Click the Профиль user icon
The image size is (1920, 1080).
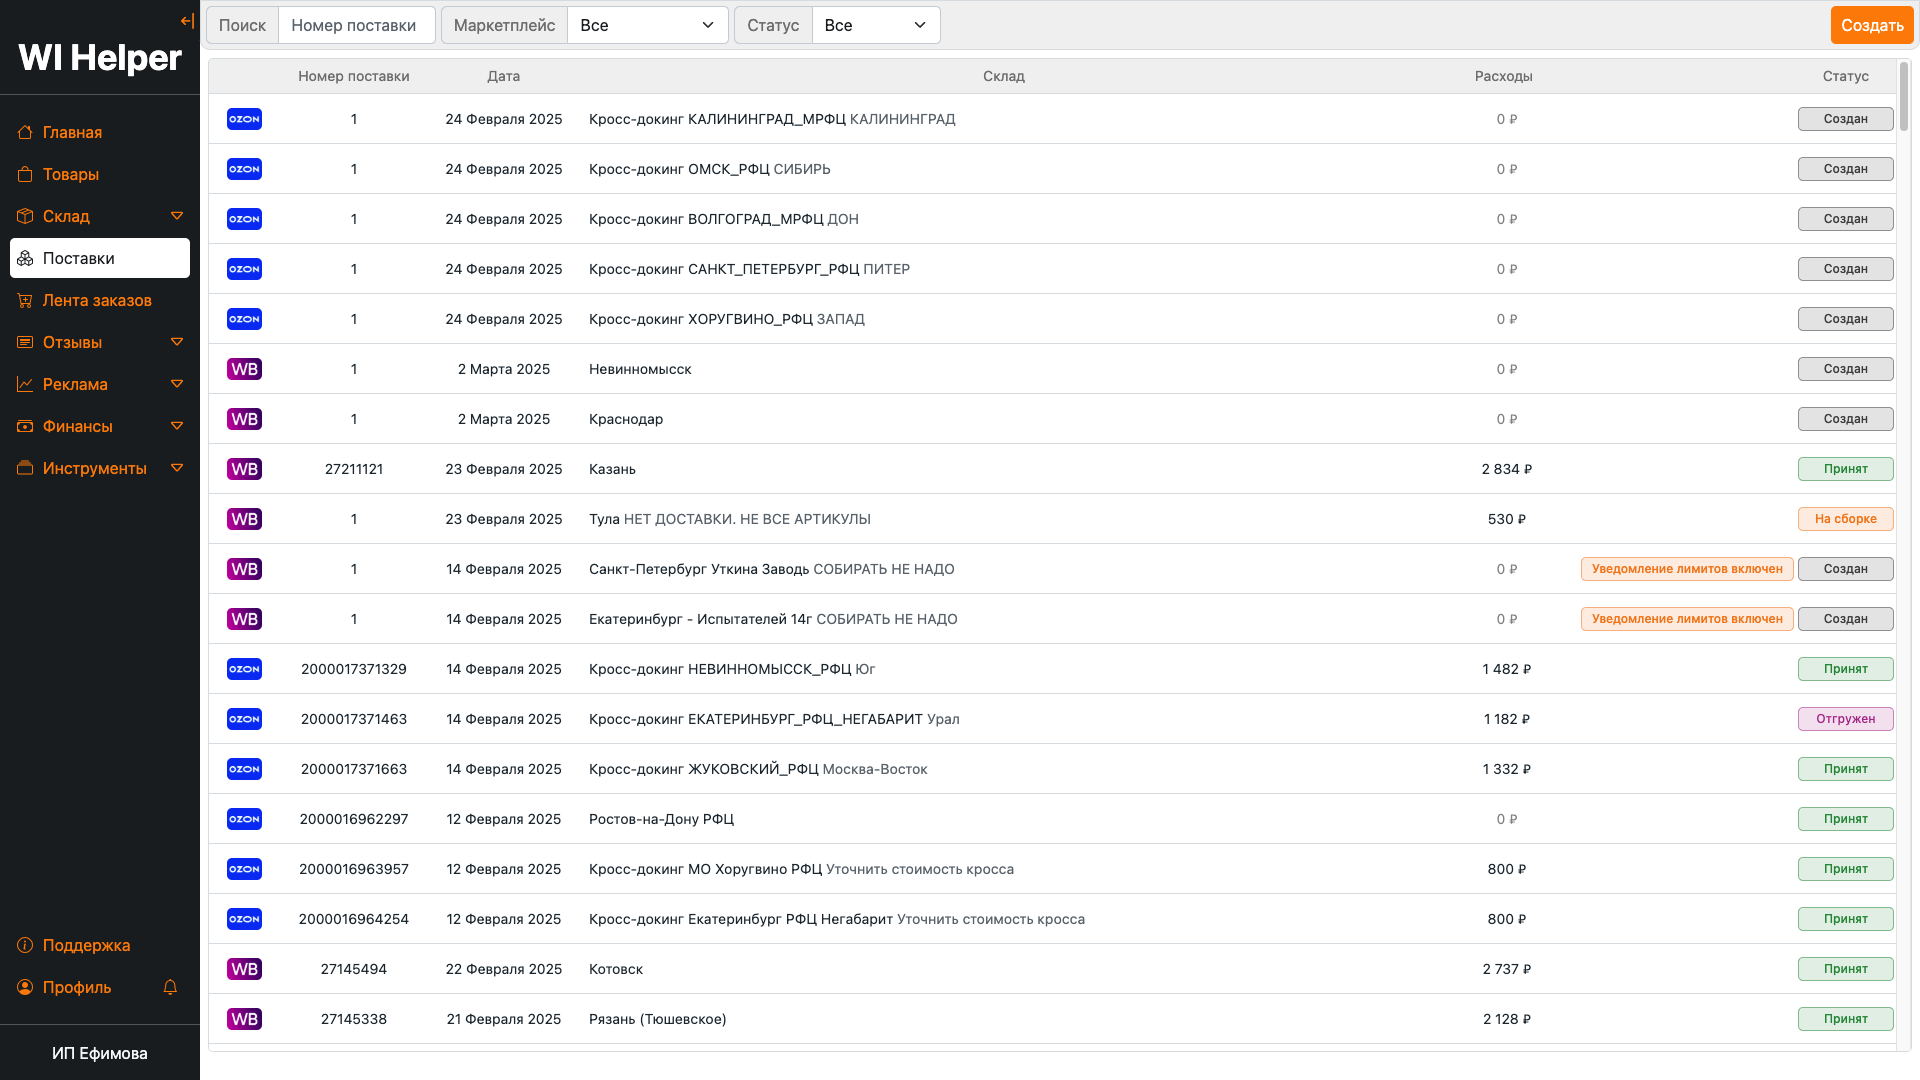[25, 987]
